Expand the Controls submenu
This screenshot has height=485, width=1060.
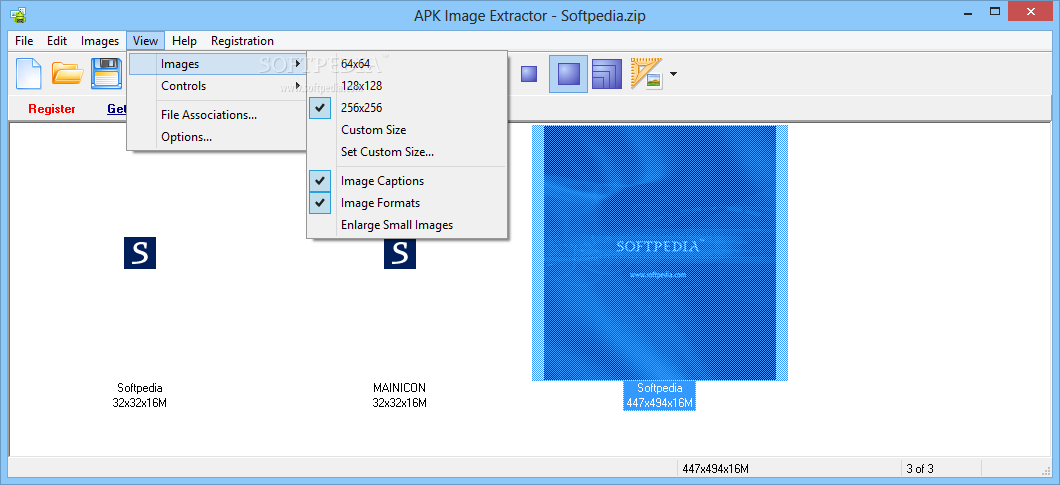point(217,86)
